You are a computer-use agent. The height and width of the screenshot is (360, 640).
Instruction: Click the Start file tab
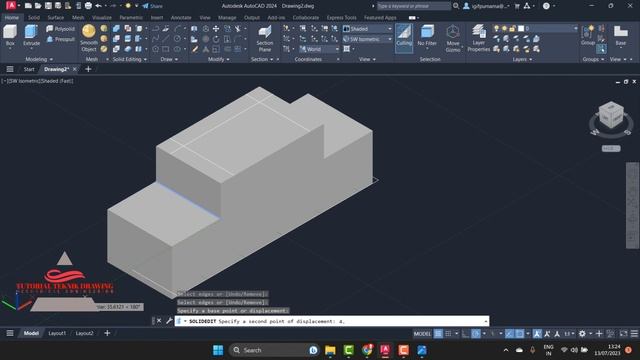[29, 69]
